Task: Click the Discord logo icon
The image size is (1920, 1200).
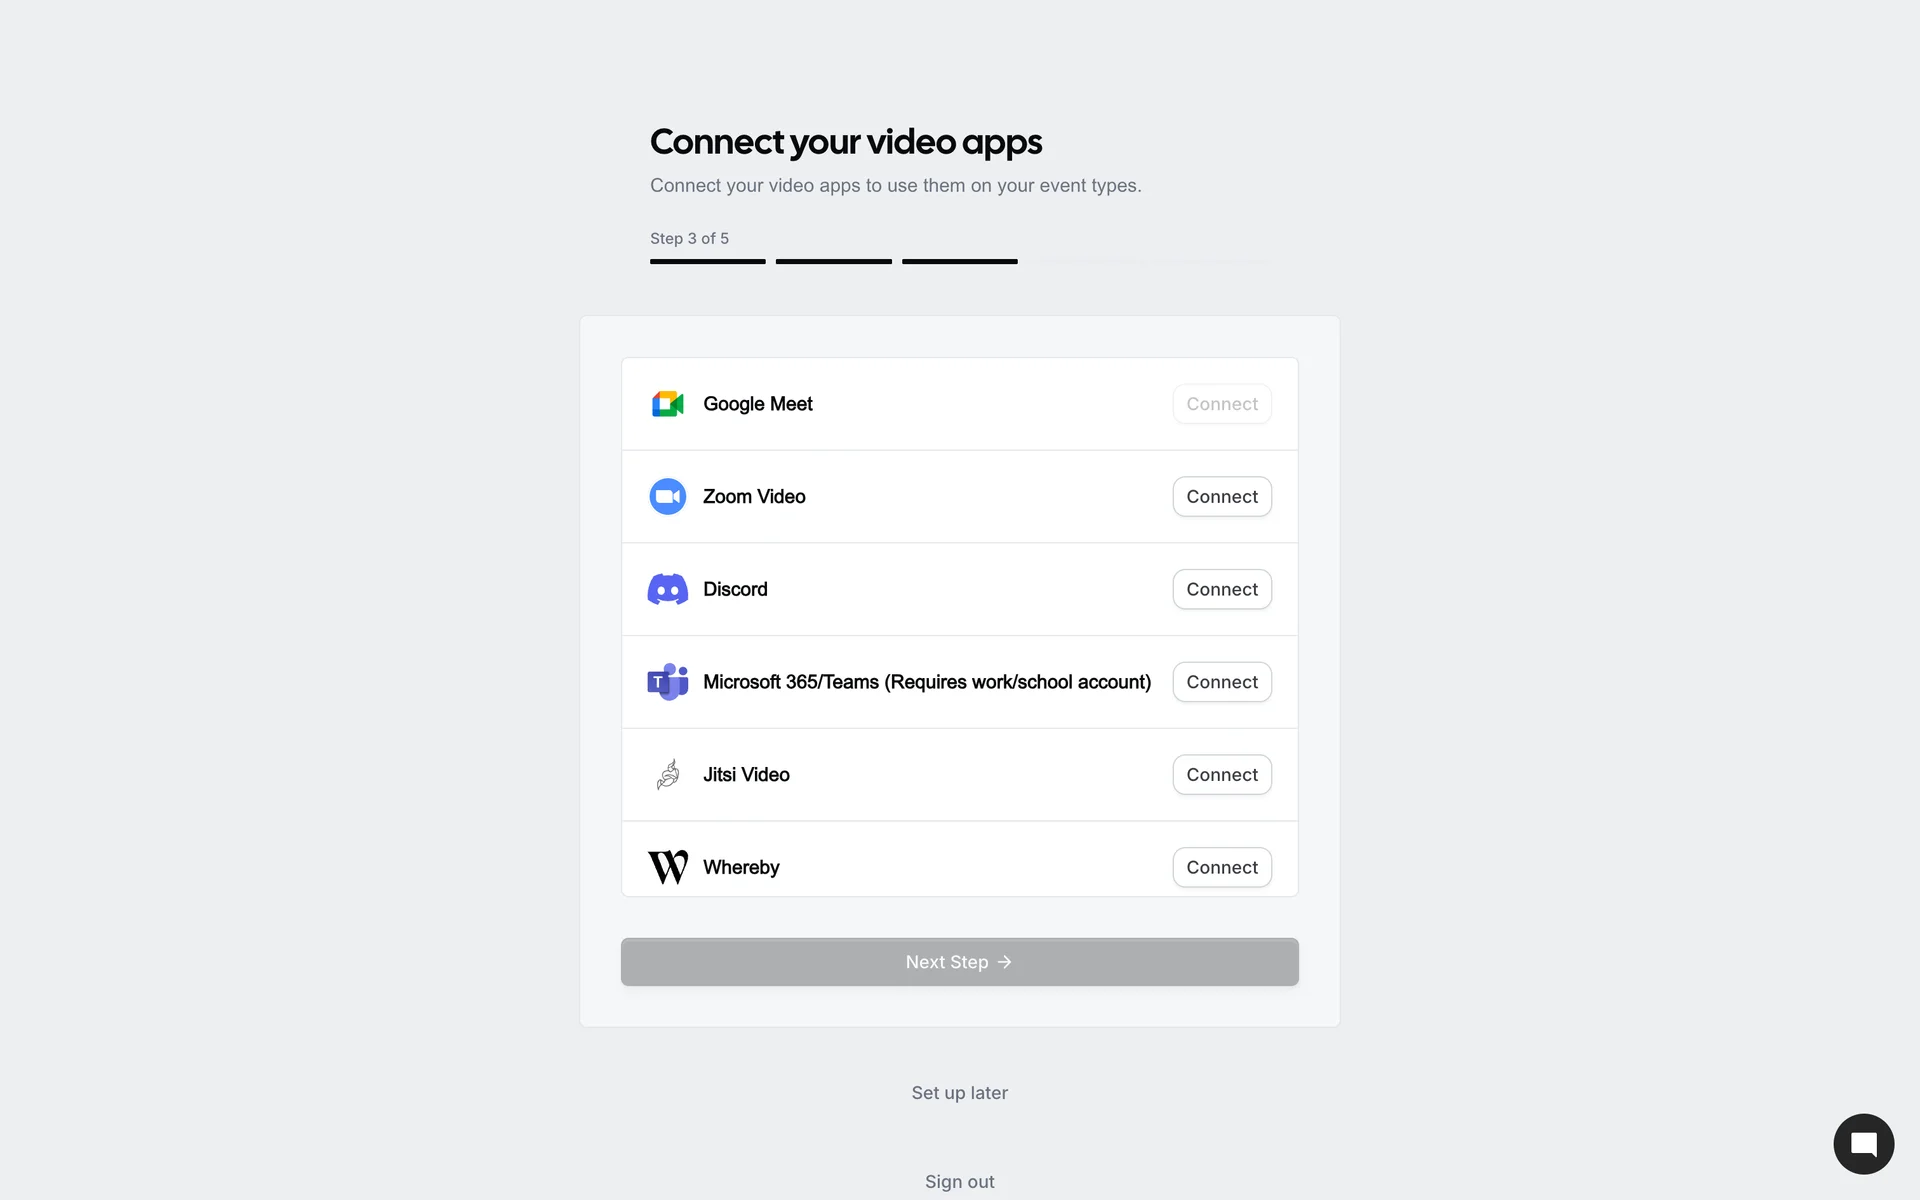Action: 667,589
